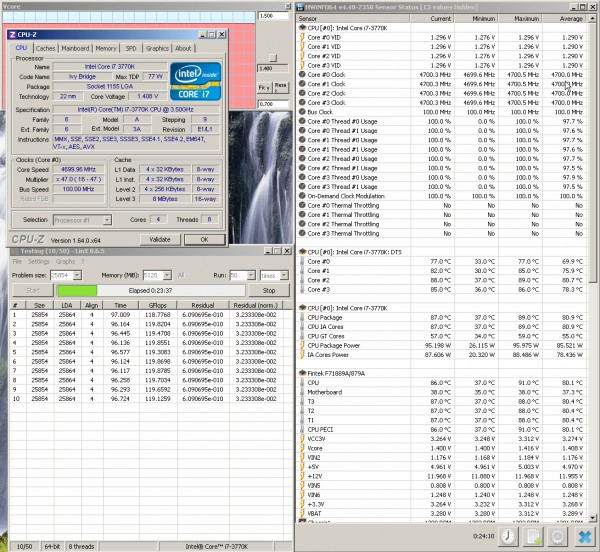Screen dimensions: 600x552
Task: Click the Fix y button in Vcore graph
Action: (264, 88)
